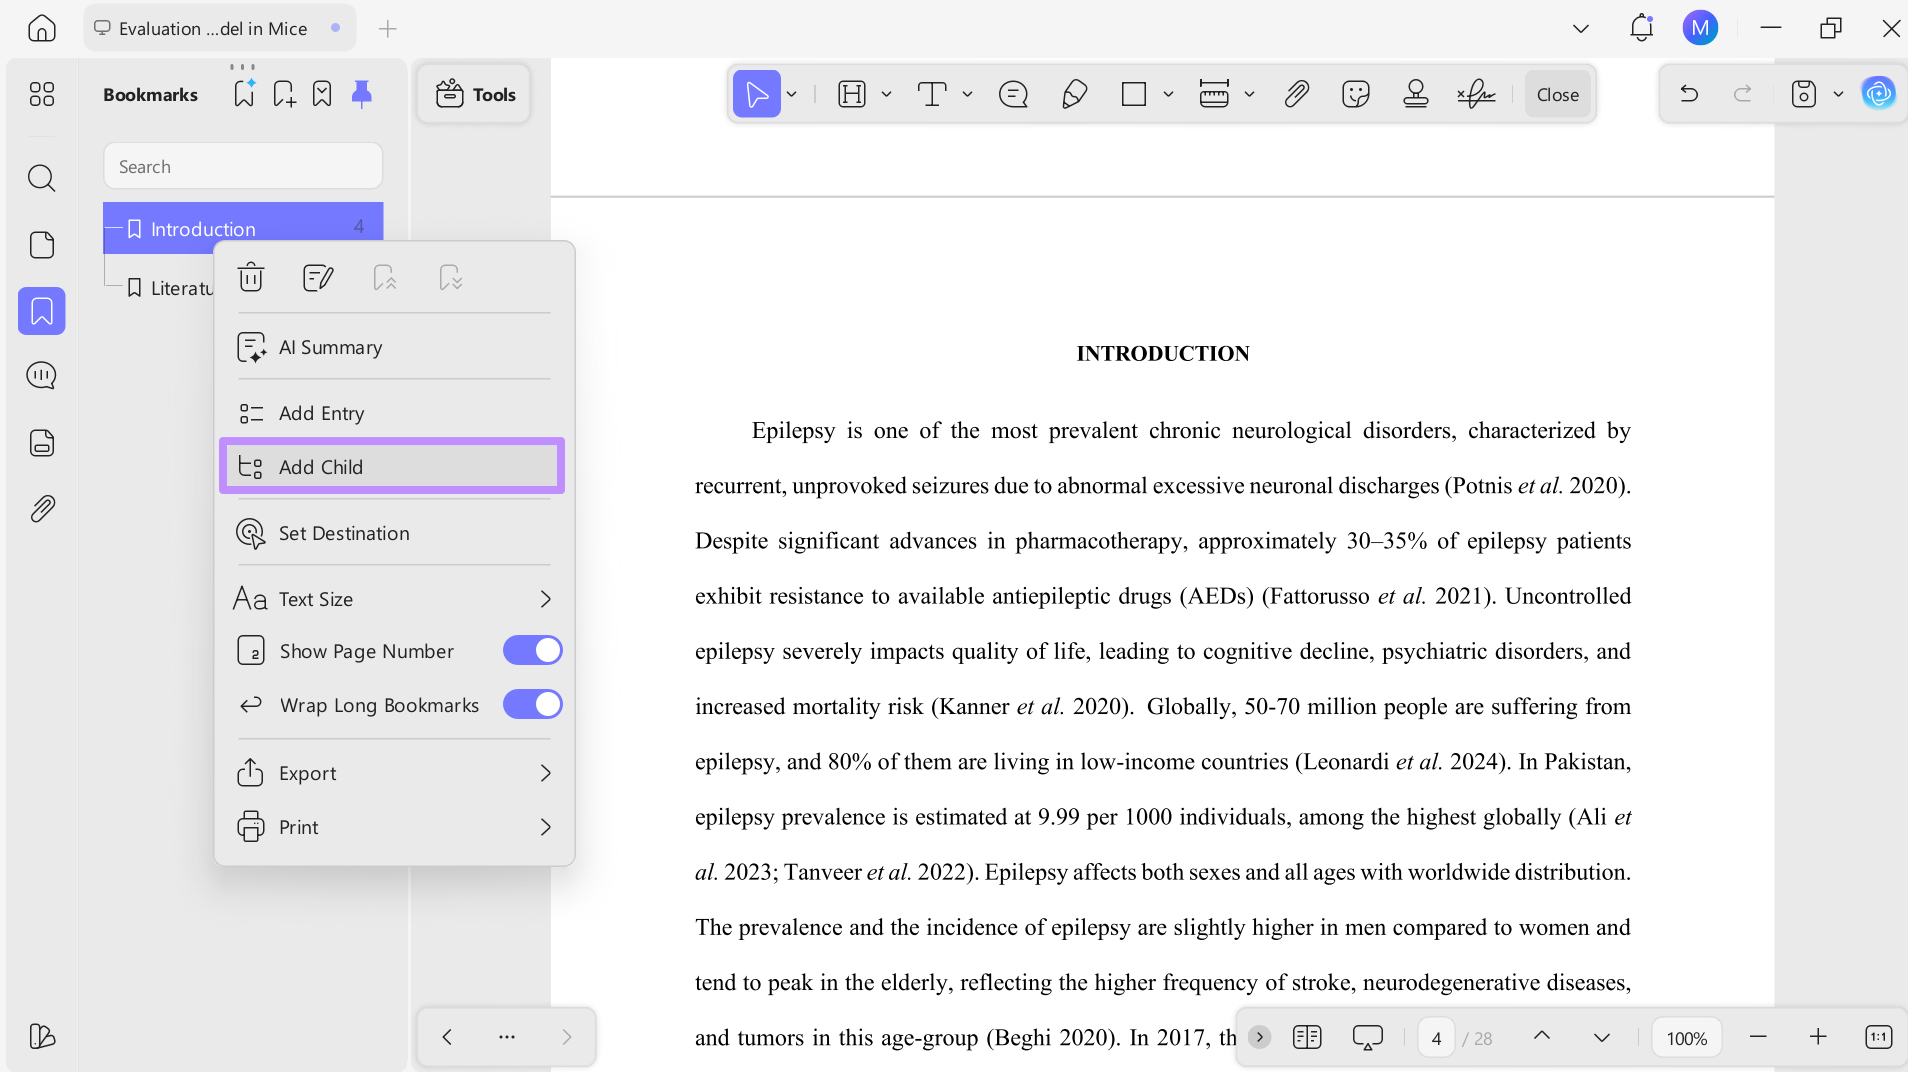Viewport: 1908px width, 1072px height.
Task: Open a new tab with plus button
Action: tap(388, 28)
